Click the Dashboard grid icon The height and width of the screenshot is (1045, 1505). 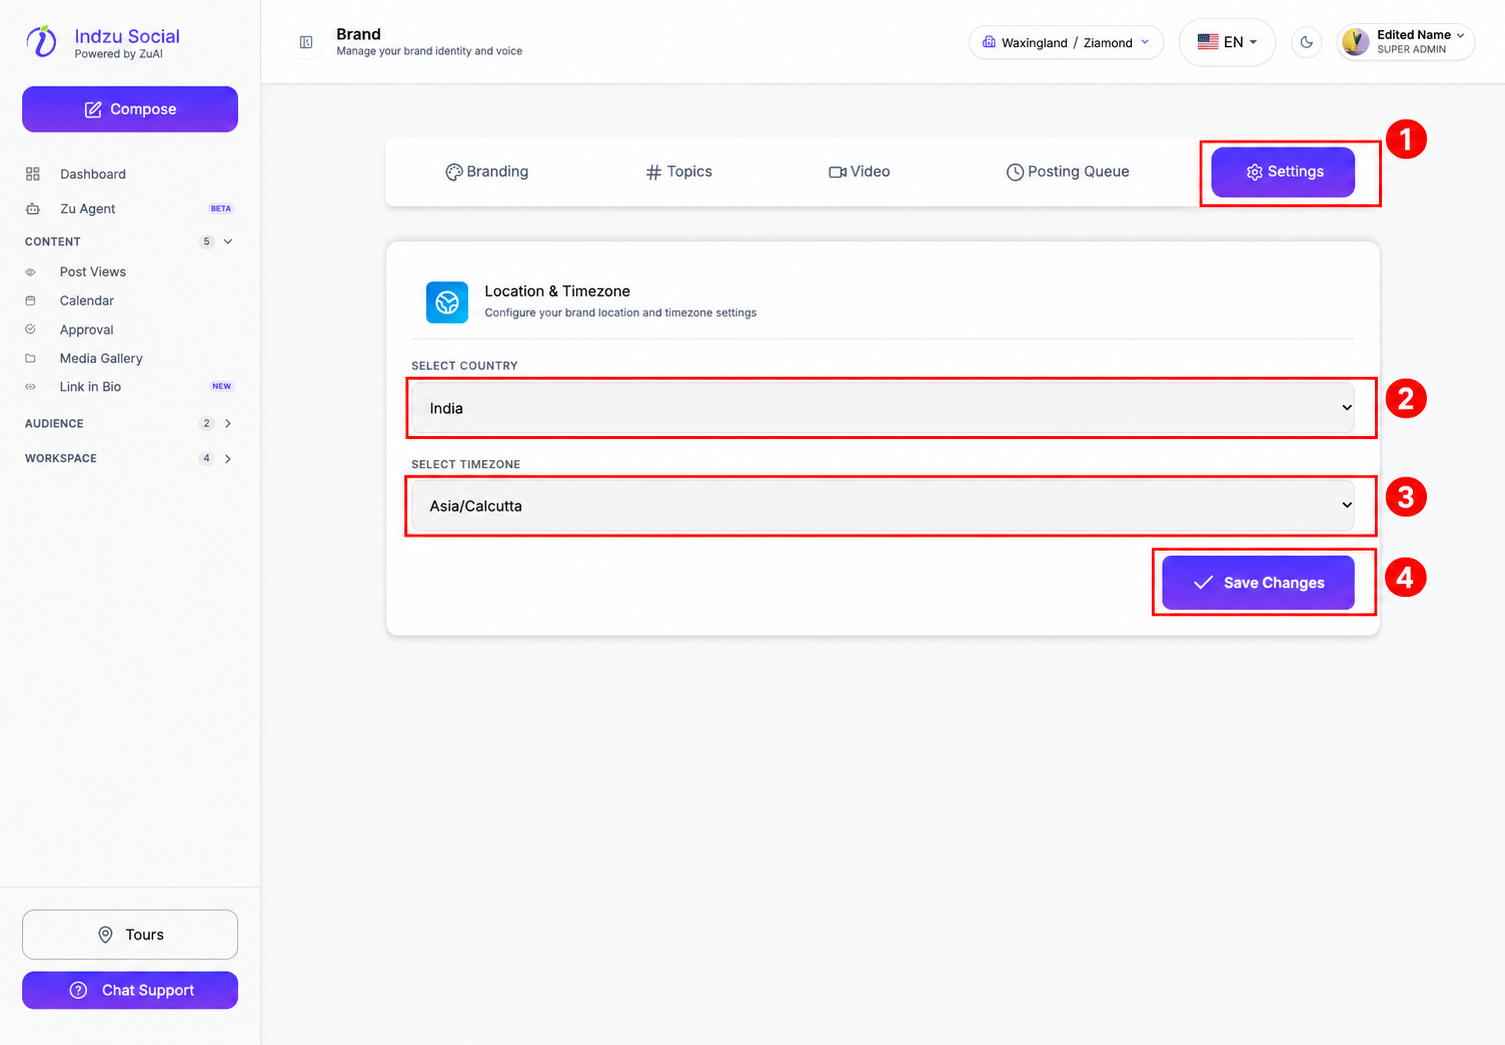pos(33,174)
